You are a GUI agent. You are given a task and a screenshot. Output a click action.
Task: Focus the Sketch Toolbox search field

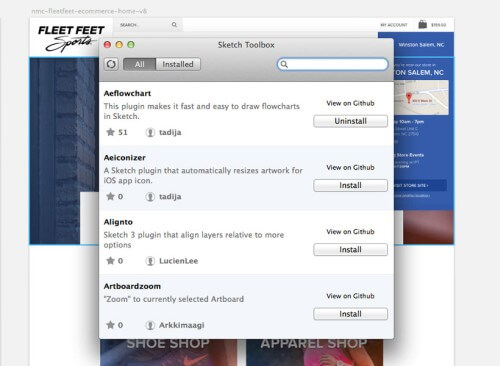333,64
